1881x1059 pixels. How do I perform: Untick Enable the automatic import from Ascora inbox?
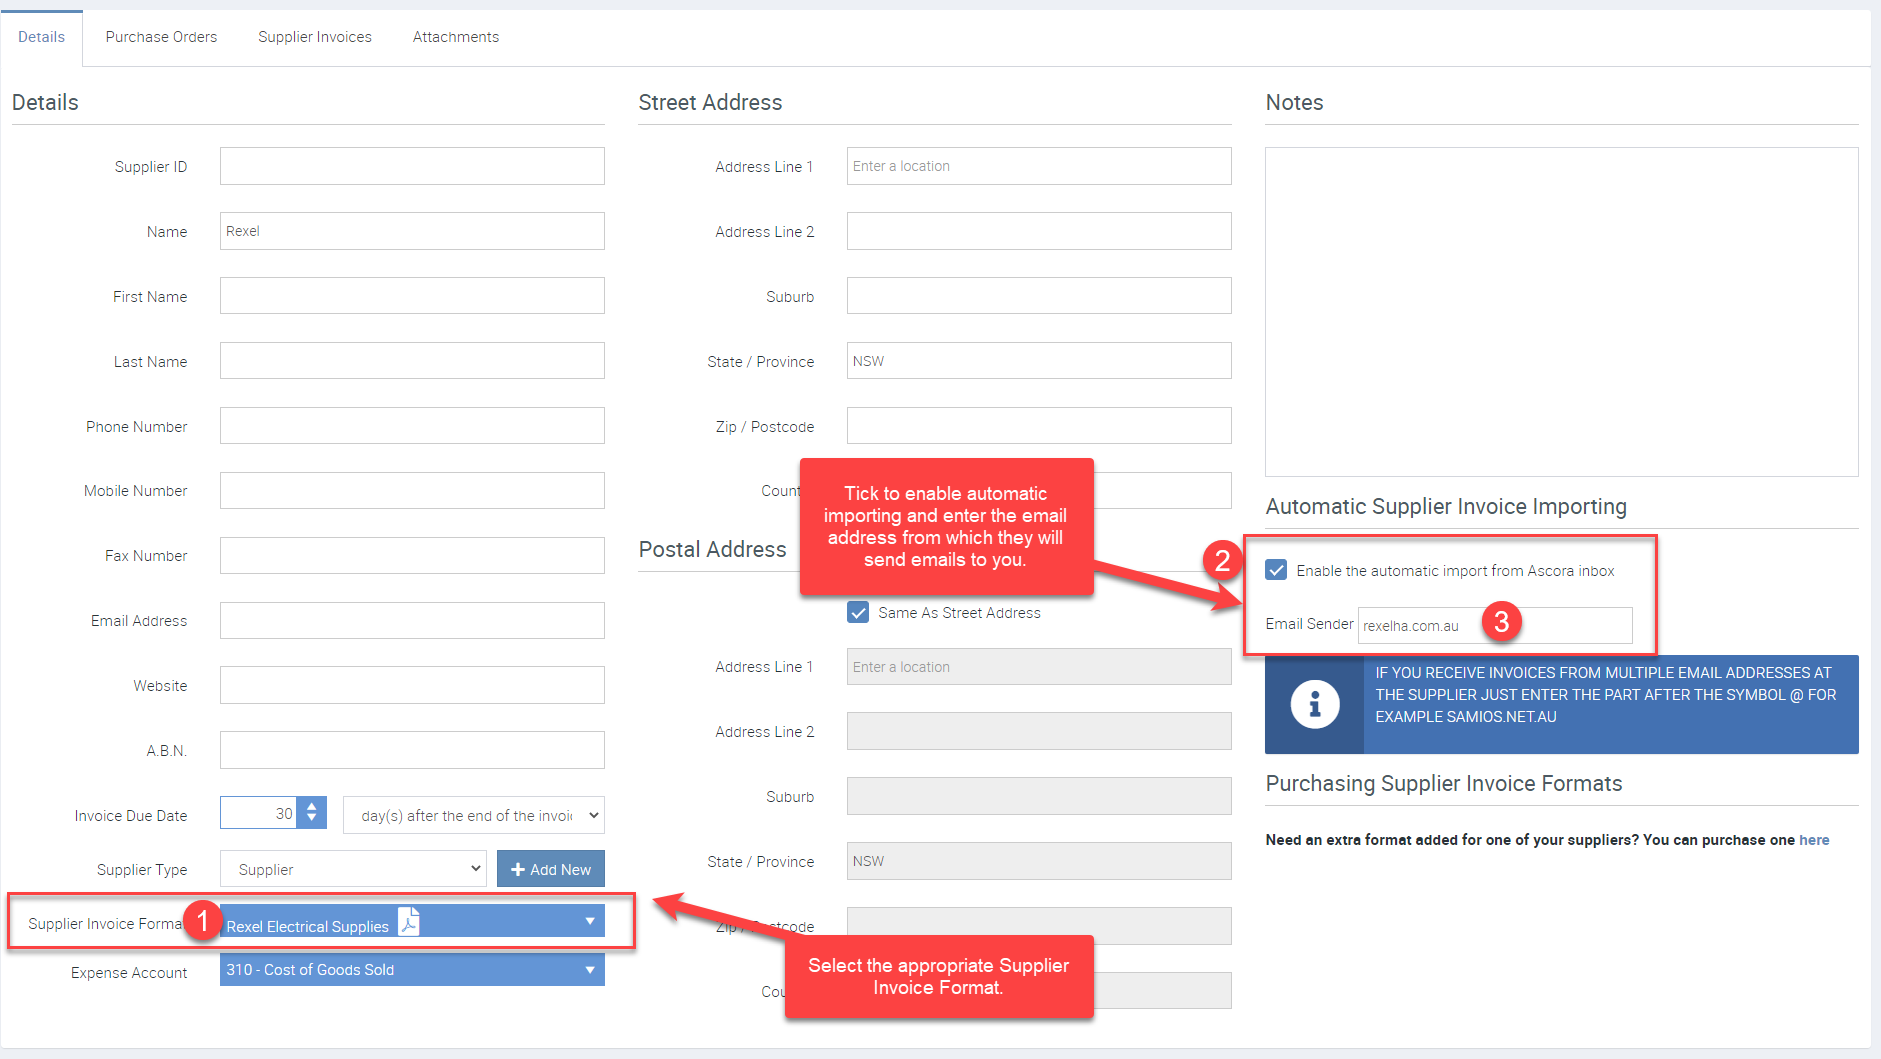coord(1276,570)
